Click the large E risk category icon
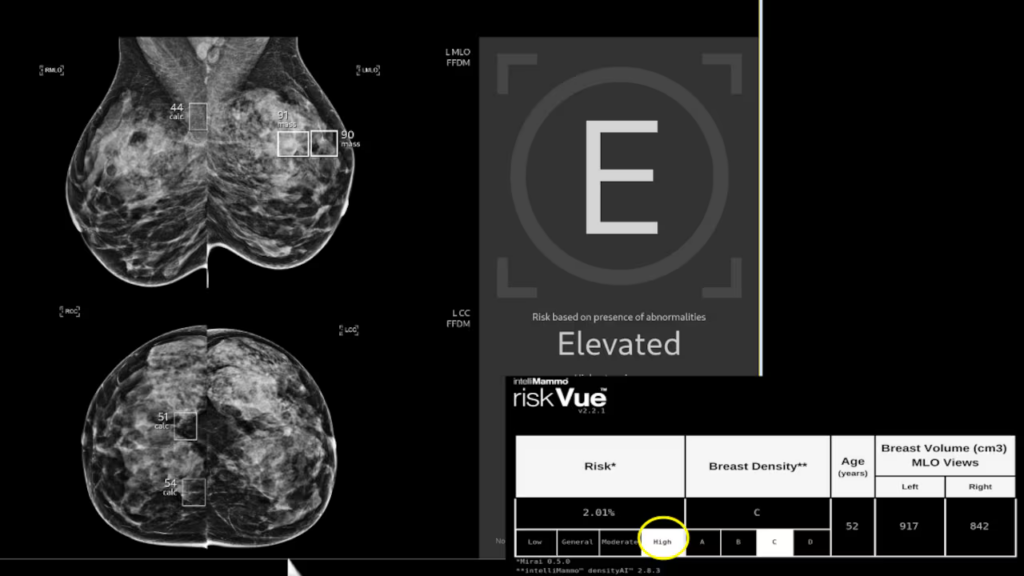 point(619,177)
